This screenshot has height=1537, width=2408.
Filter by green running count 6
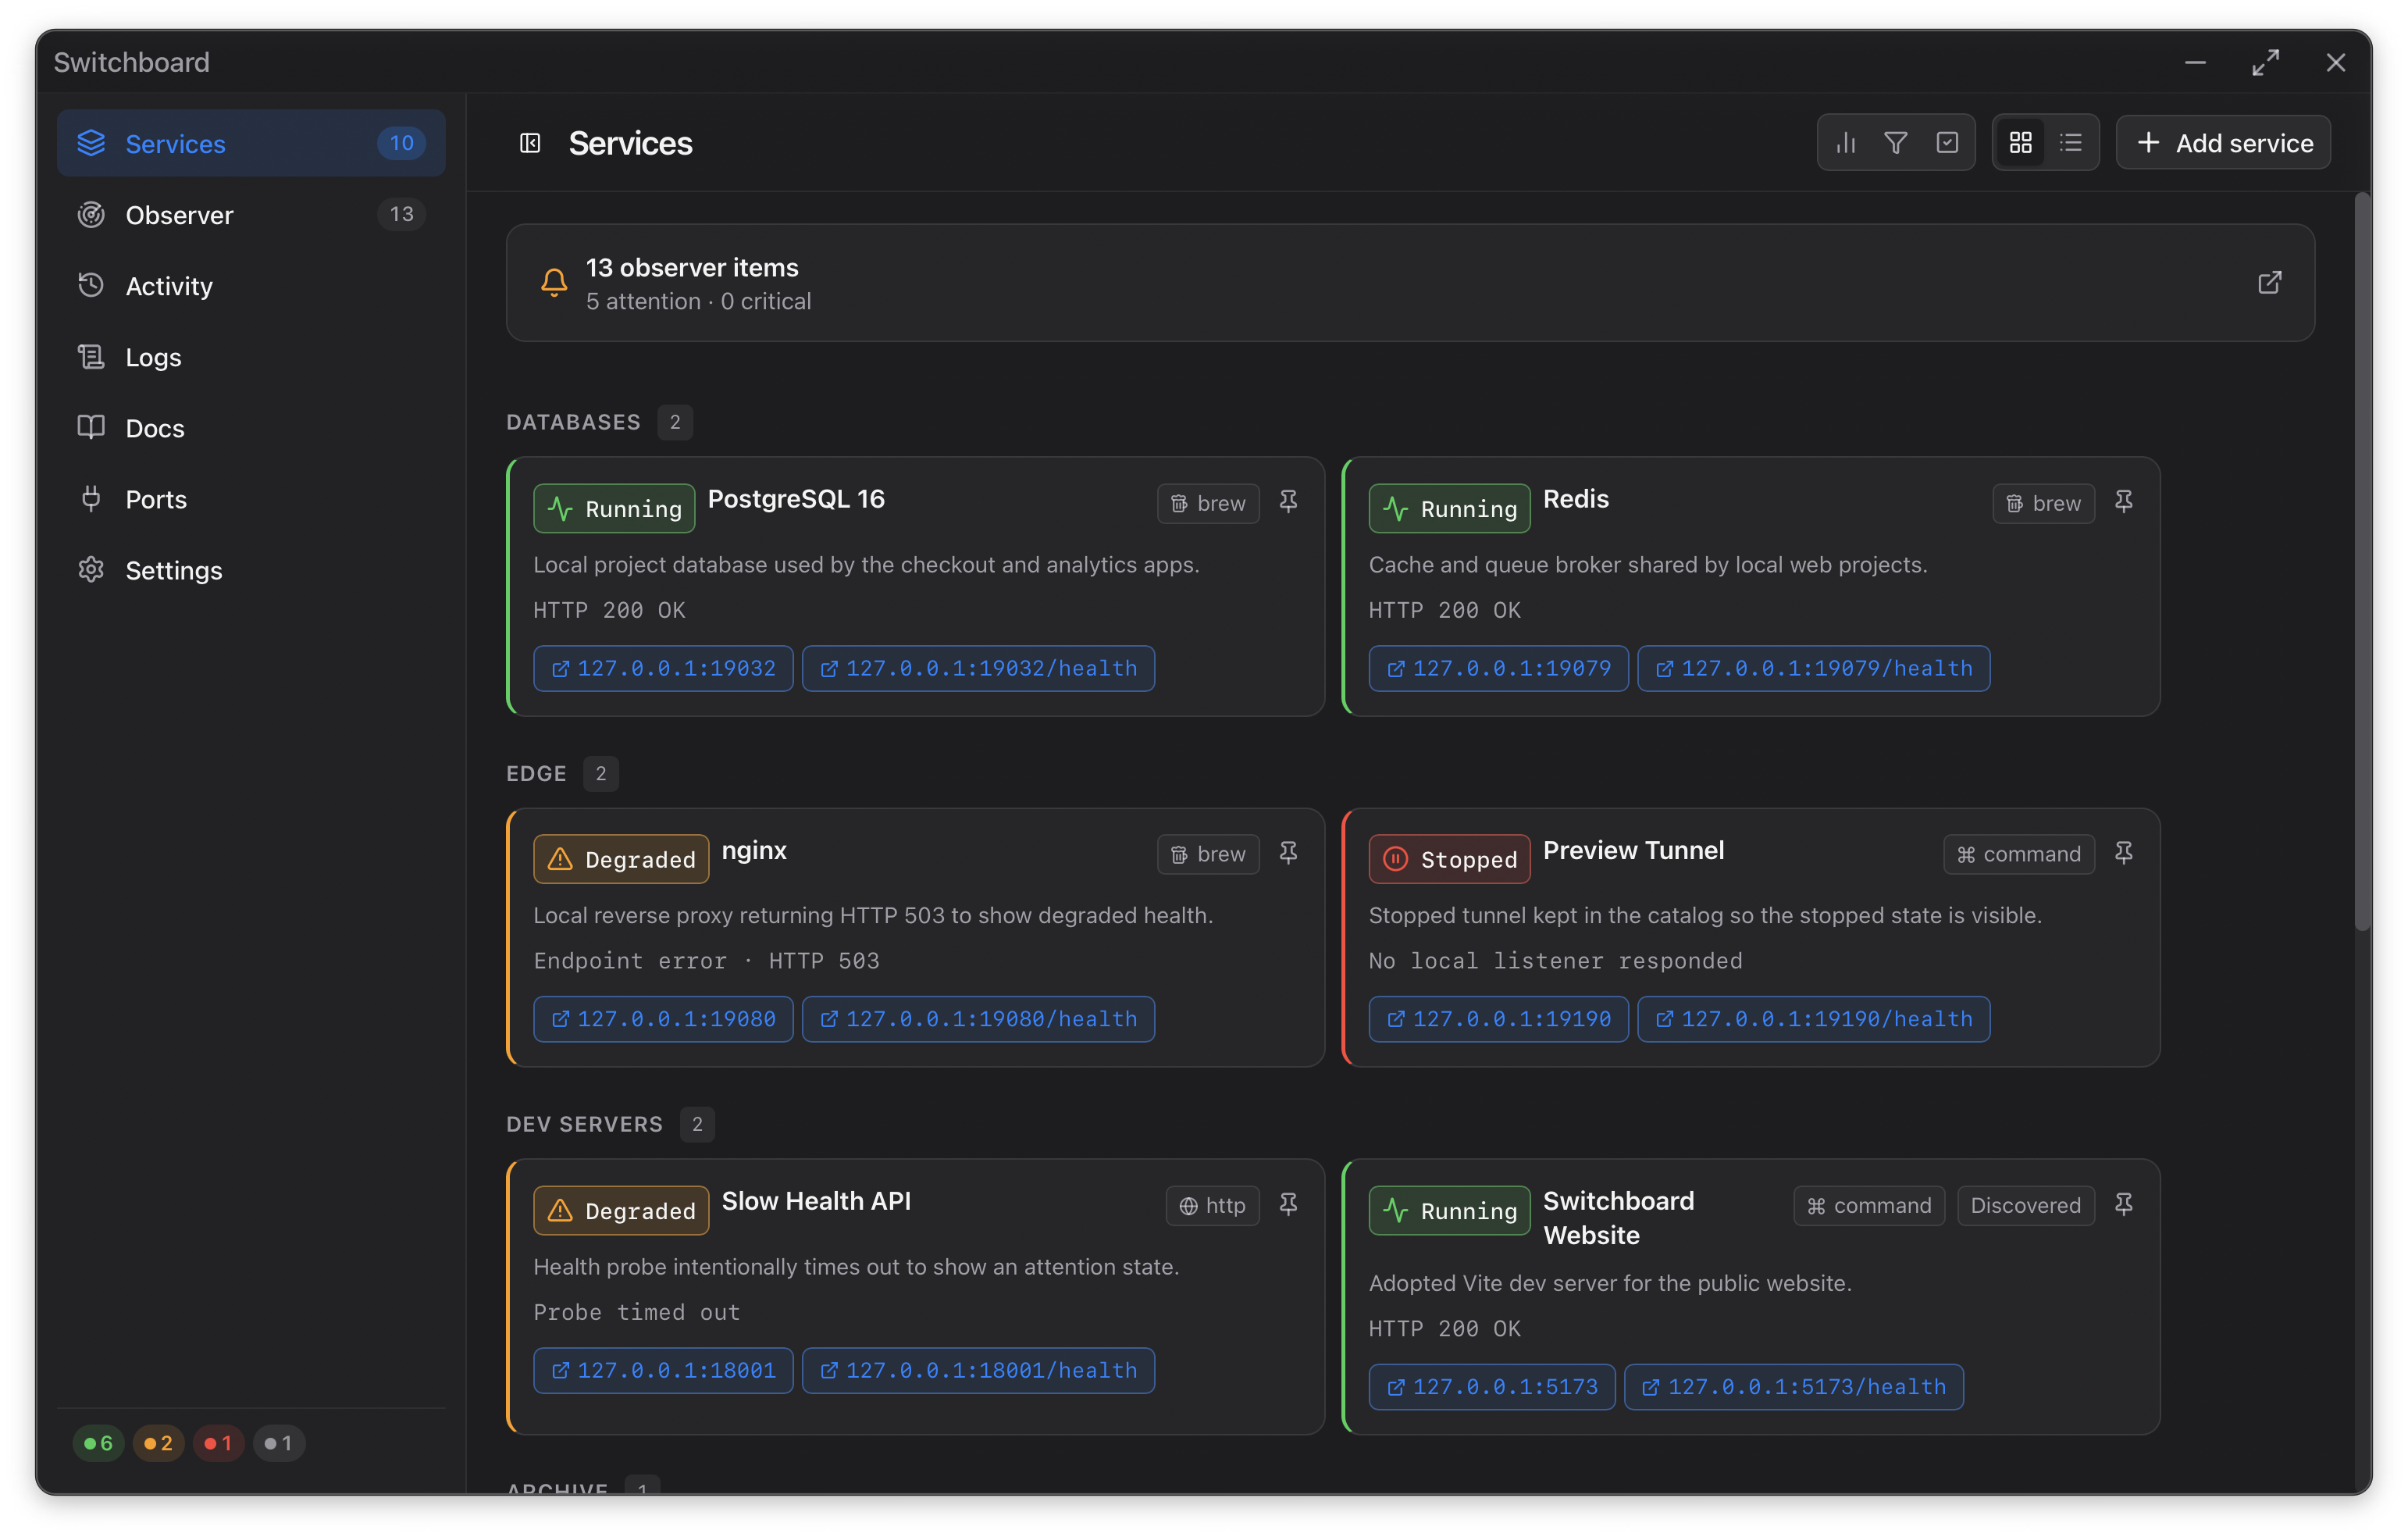point(98,1443)
